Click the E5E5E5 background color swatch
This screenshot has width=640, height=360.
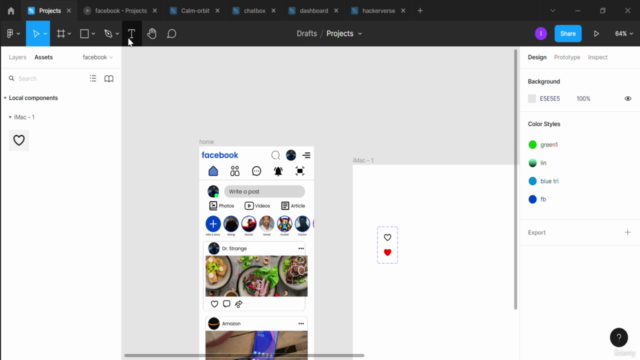pos(532,98)
